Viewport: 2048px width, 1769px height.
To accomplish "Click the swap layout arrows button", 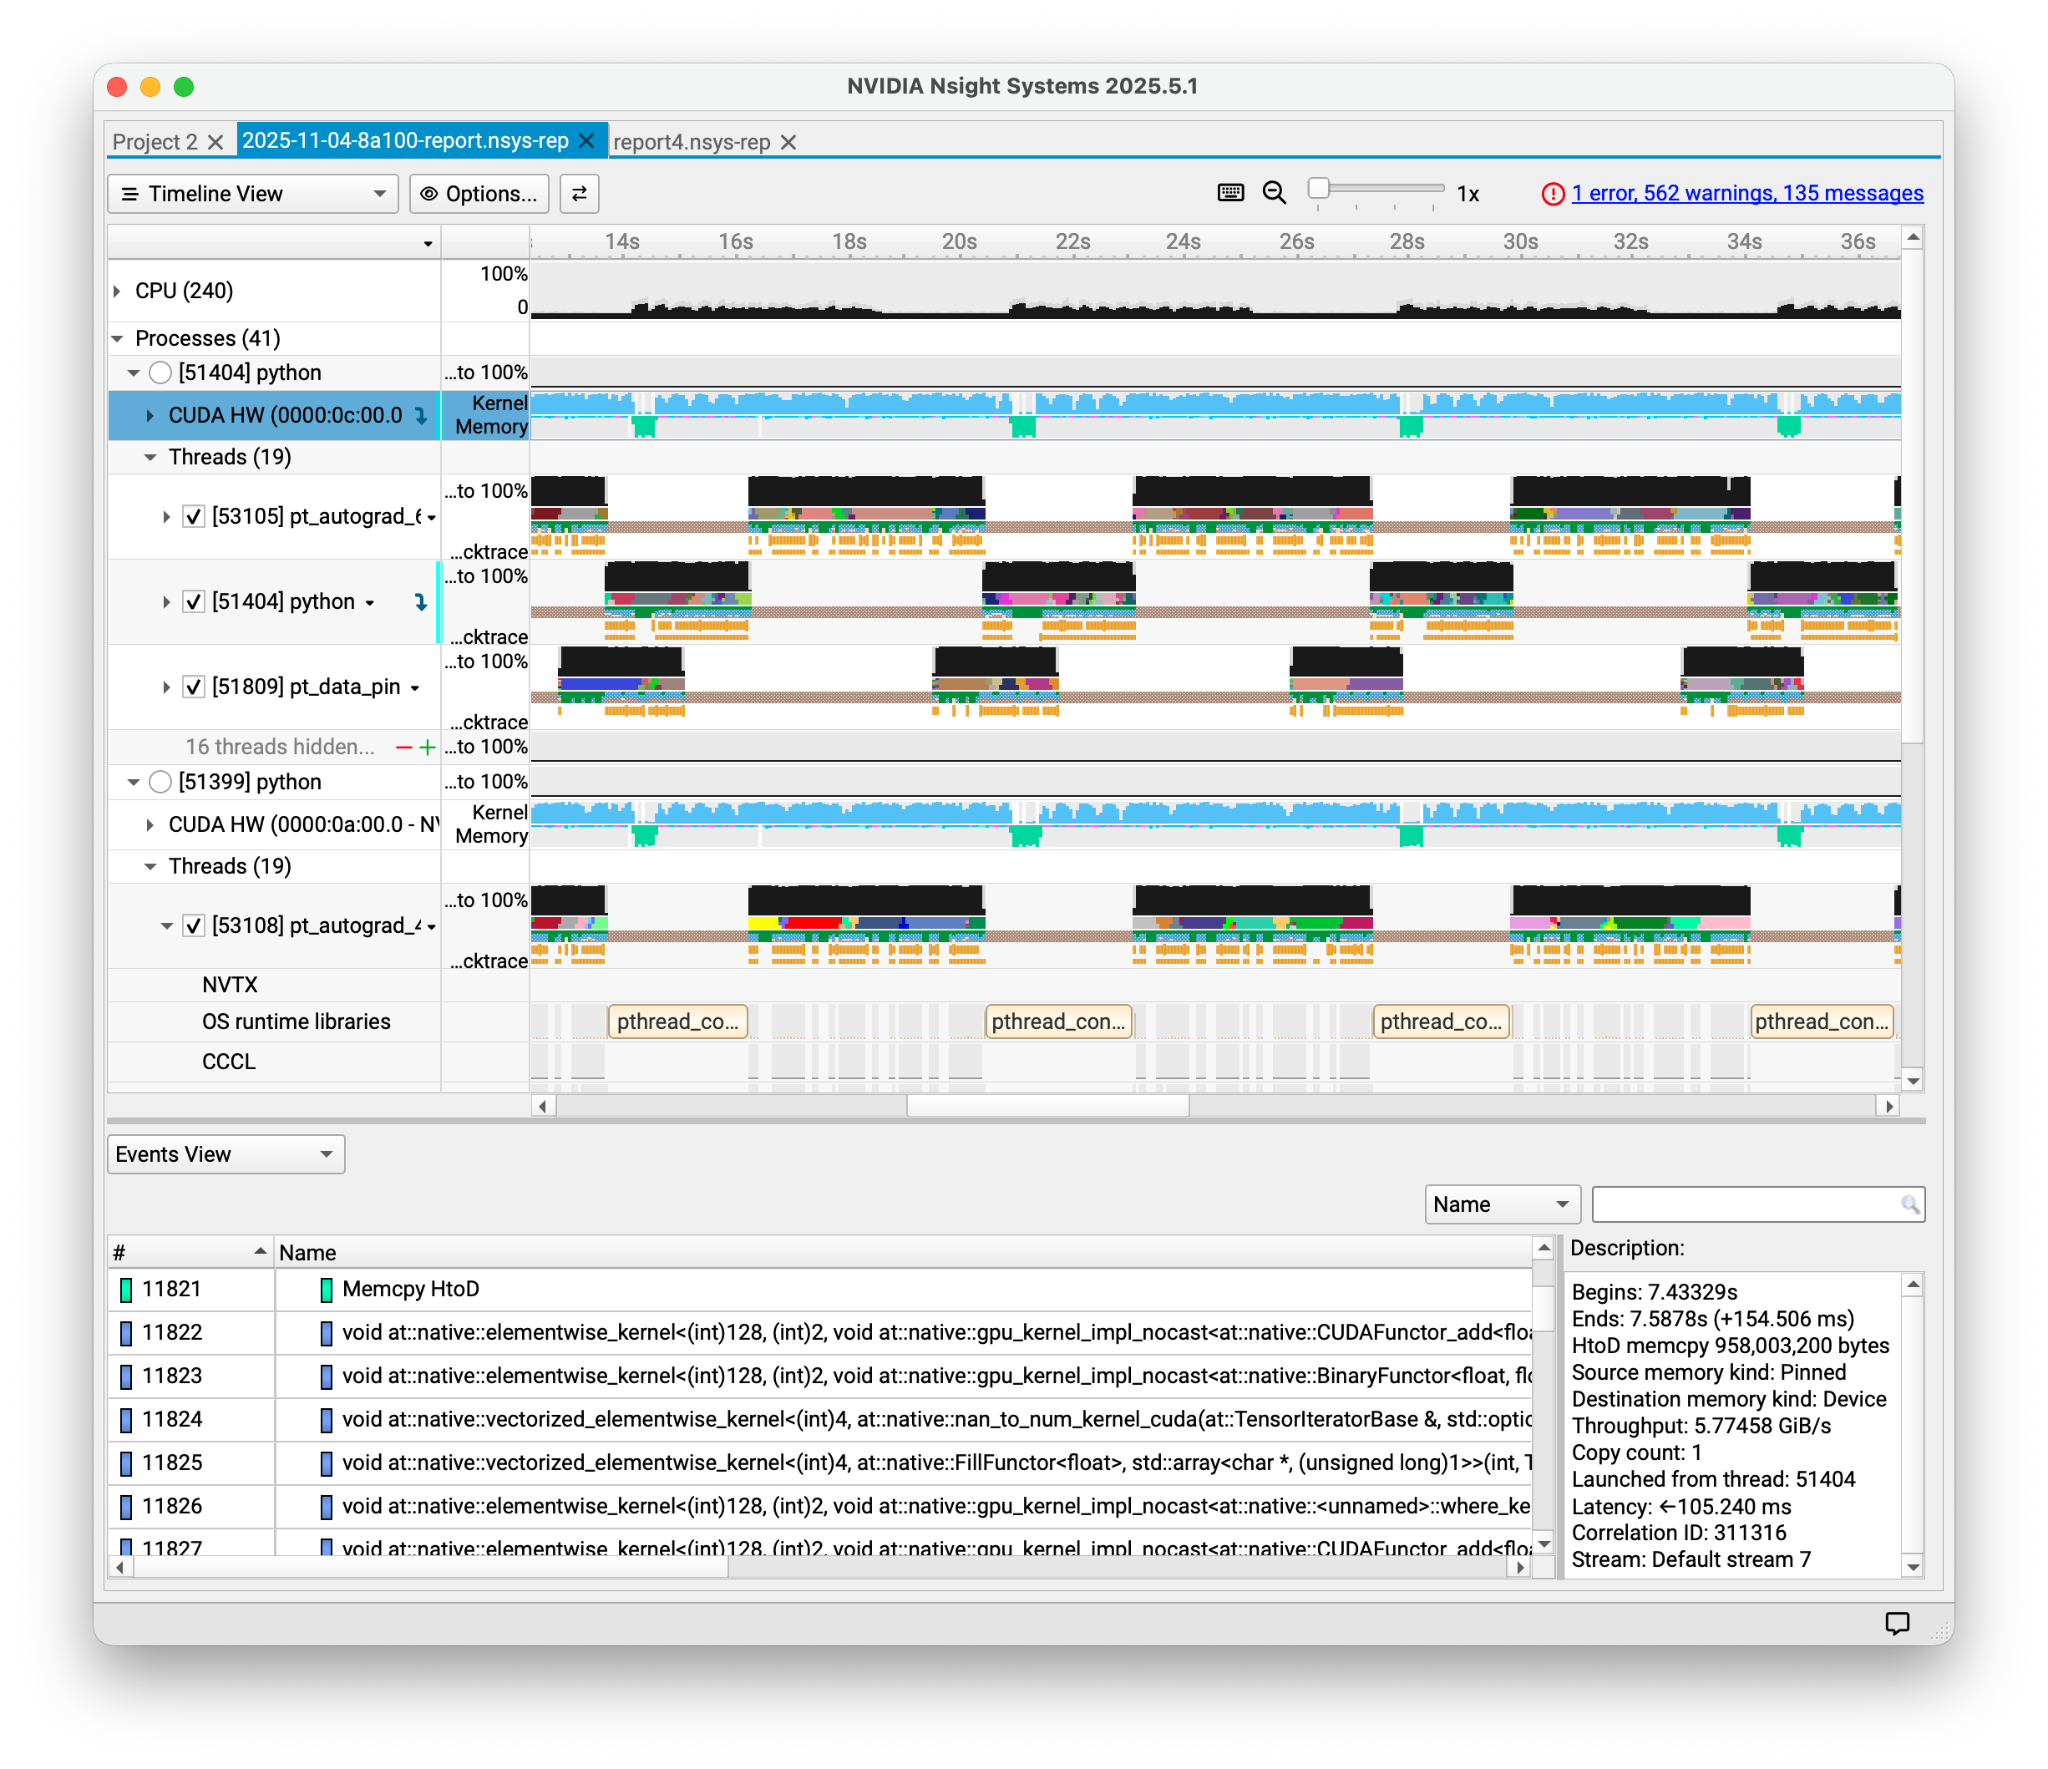I will point(579,194).
